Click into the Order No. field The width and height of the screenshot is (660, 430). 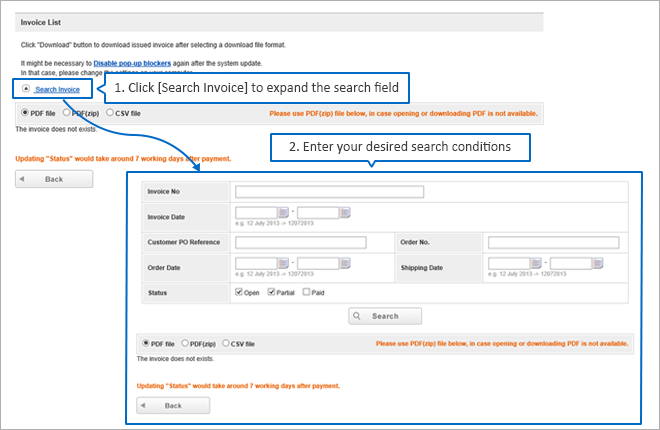[x=554, y=242]
